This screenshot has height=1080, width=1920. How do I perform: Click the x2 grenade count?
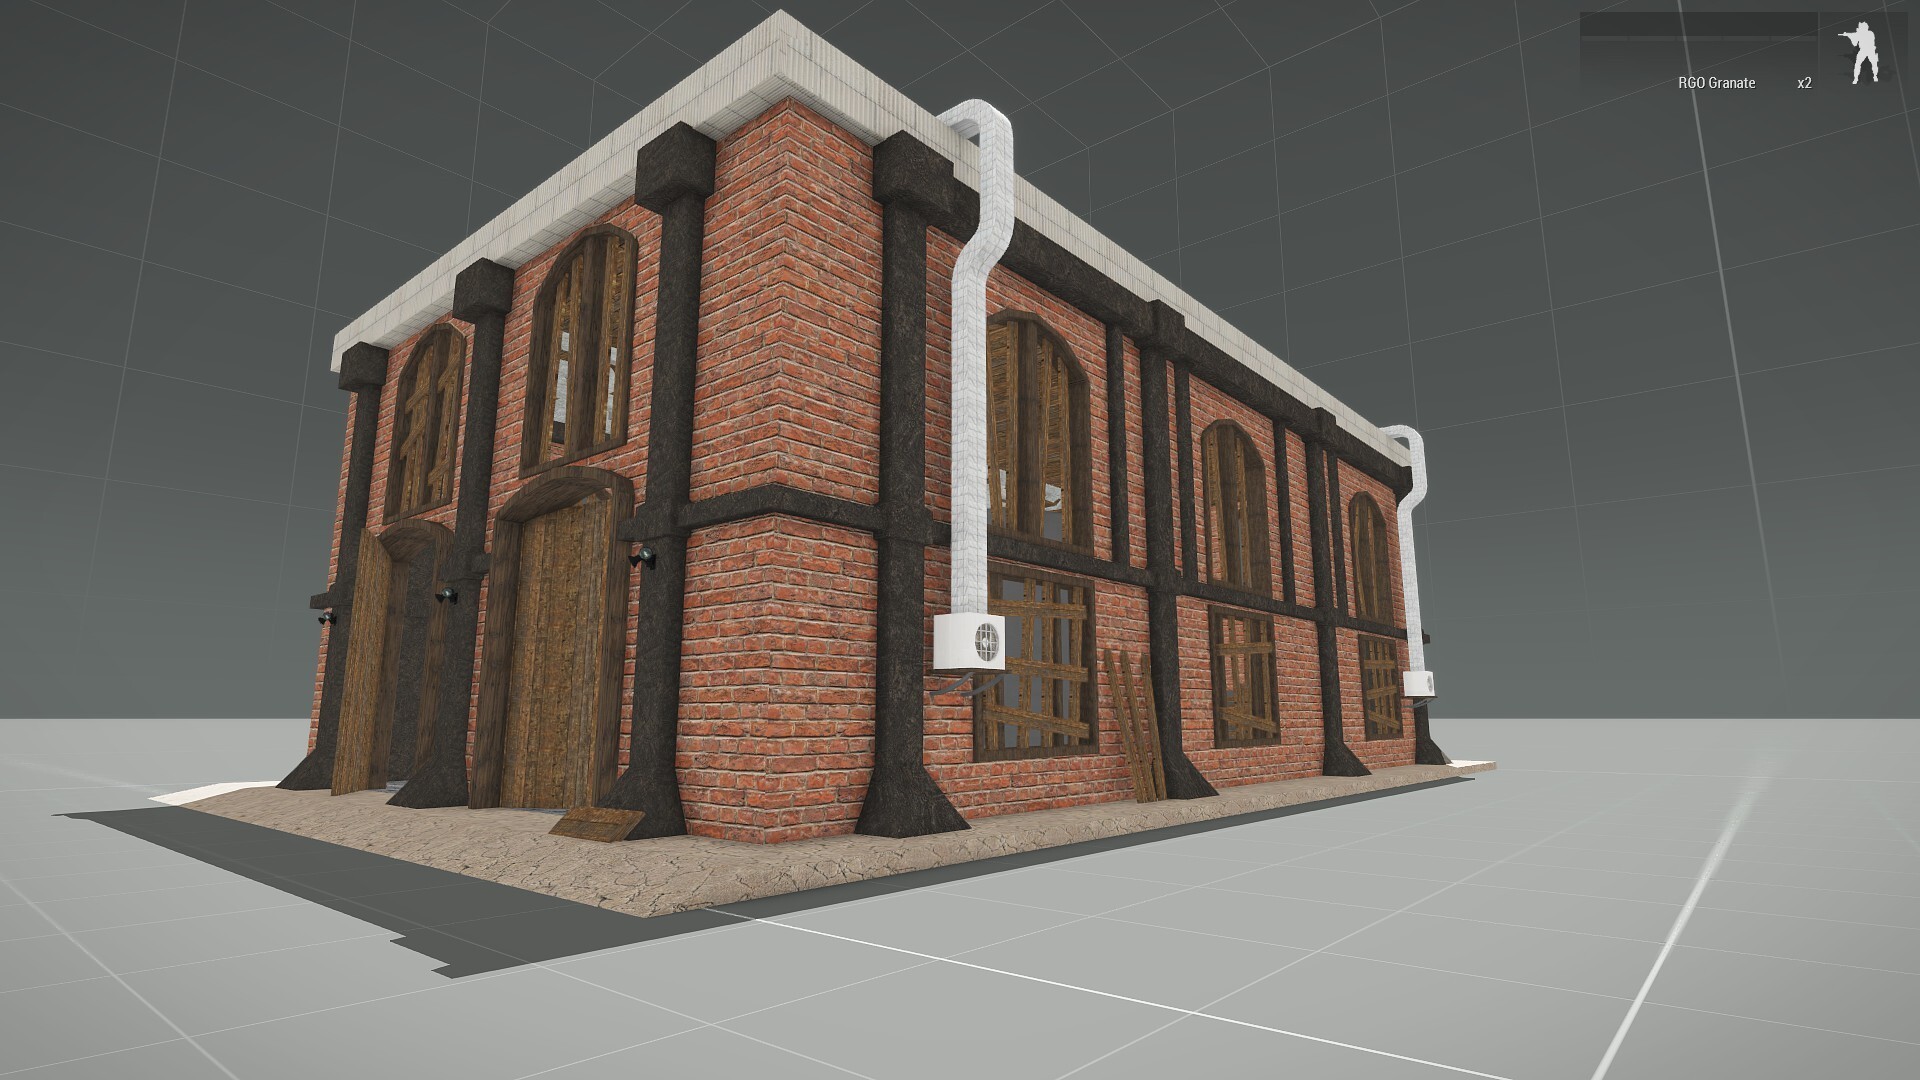(x=1803, y=83)
